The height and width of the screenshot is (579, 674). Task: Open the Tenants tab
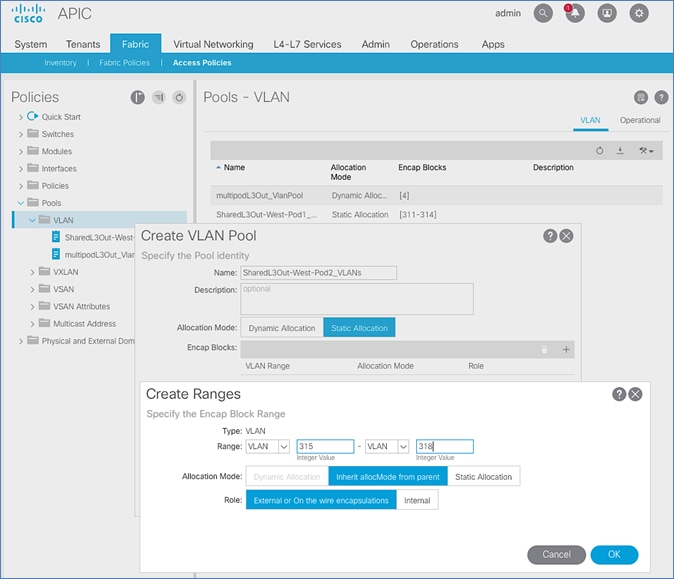click(x=83, y=44)
